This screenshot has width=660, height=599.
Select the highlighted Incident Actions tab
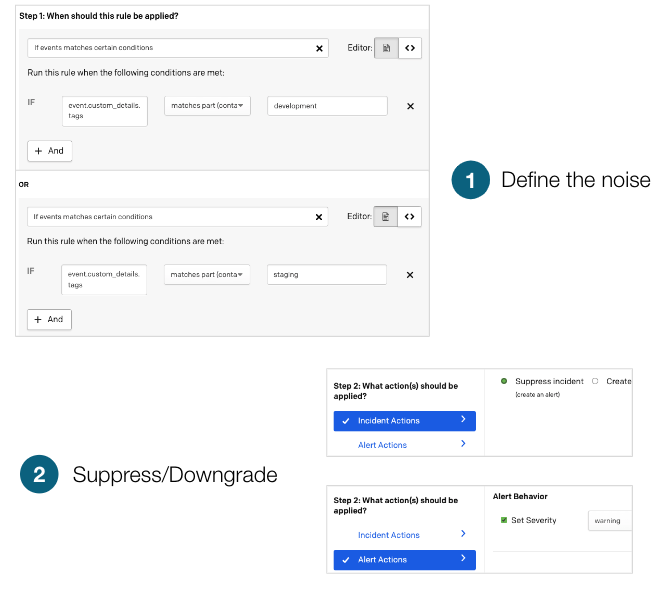tap(404, 421)
